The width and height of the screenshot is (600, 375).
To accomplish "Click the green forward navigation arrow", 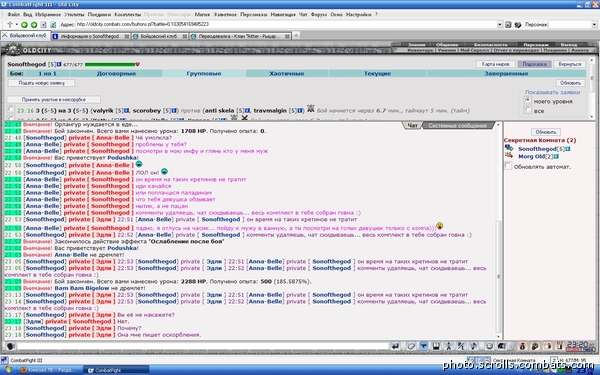I will click(34, 24).
